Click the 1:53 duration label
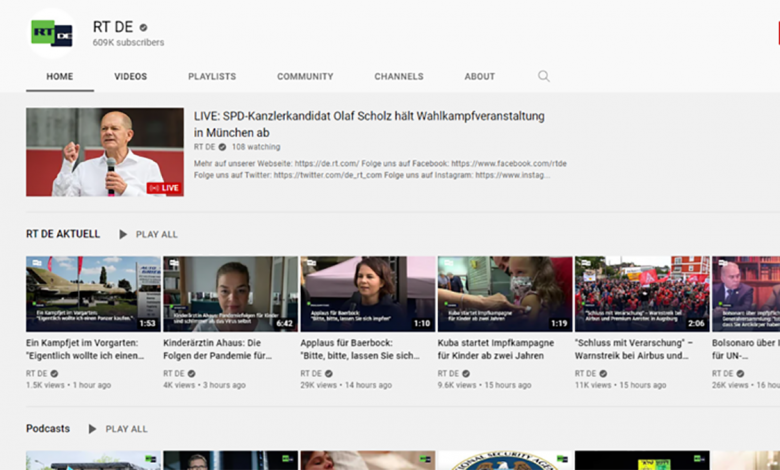 point(147,323)
